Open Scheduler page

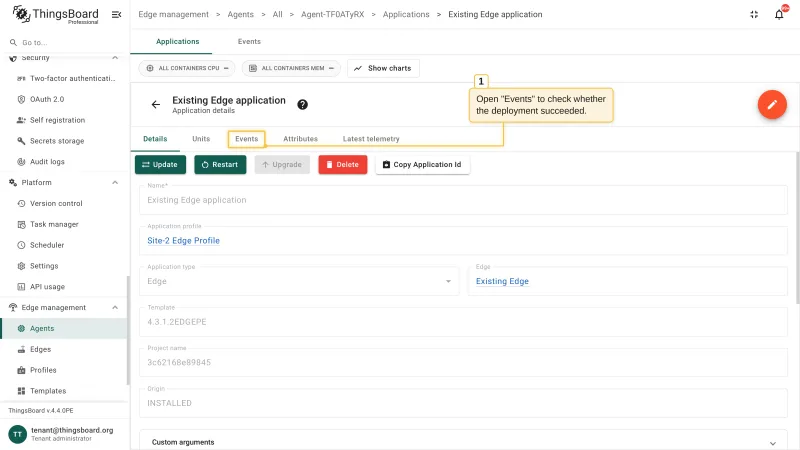tap(65, 245)
